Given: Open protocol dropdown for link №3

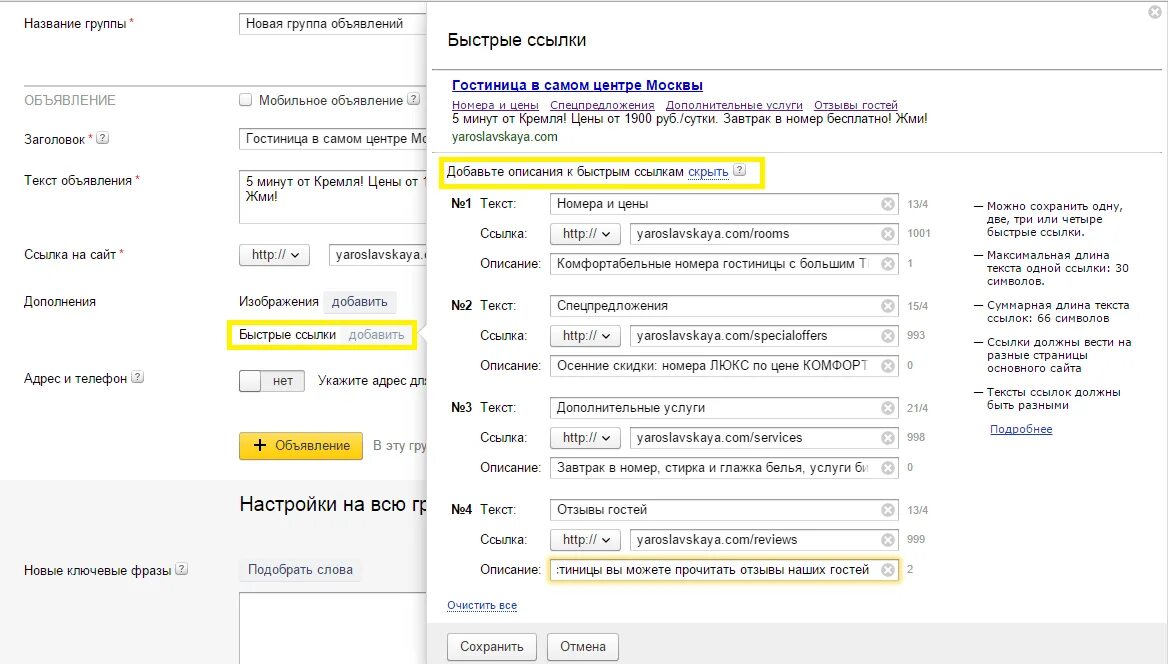Looking at the screenshot, I should (585, 438).
